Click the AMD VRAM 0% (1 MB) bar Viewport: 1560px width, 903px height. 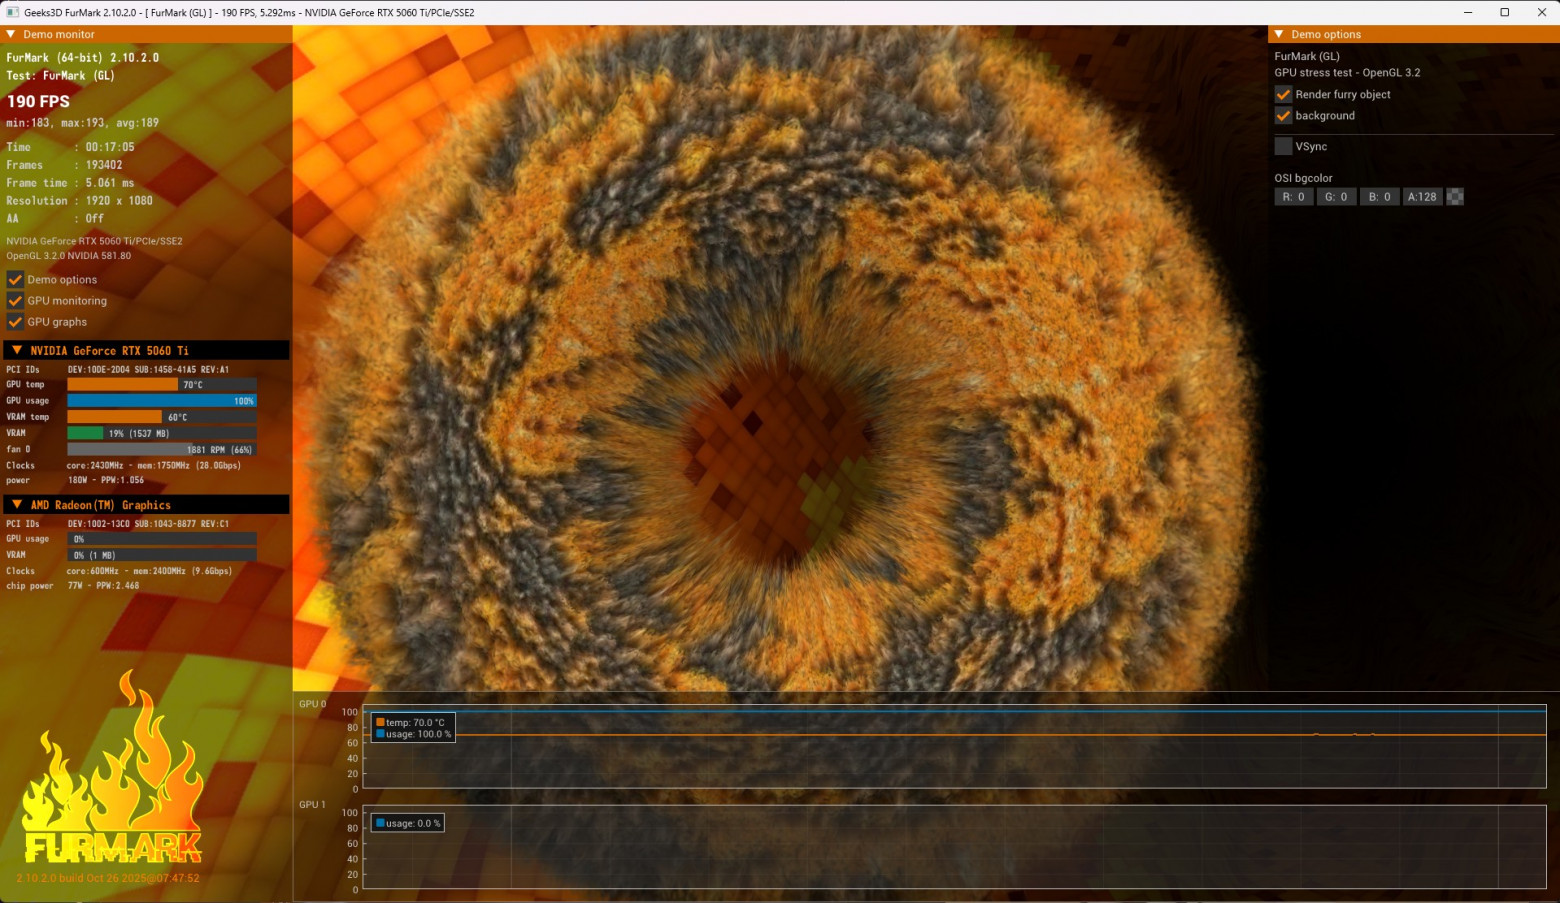tap(162, 555)
